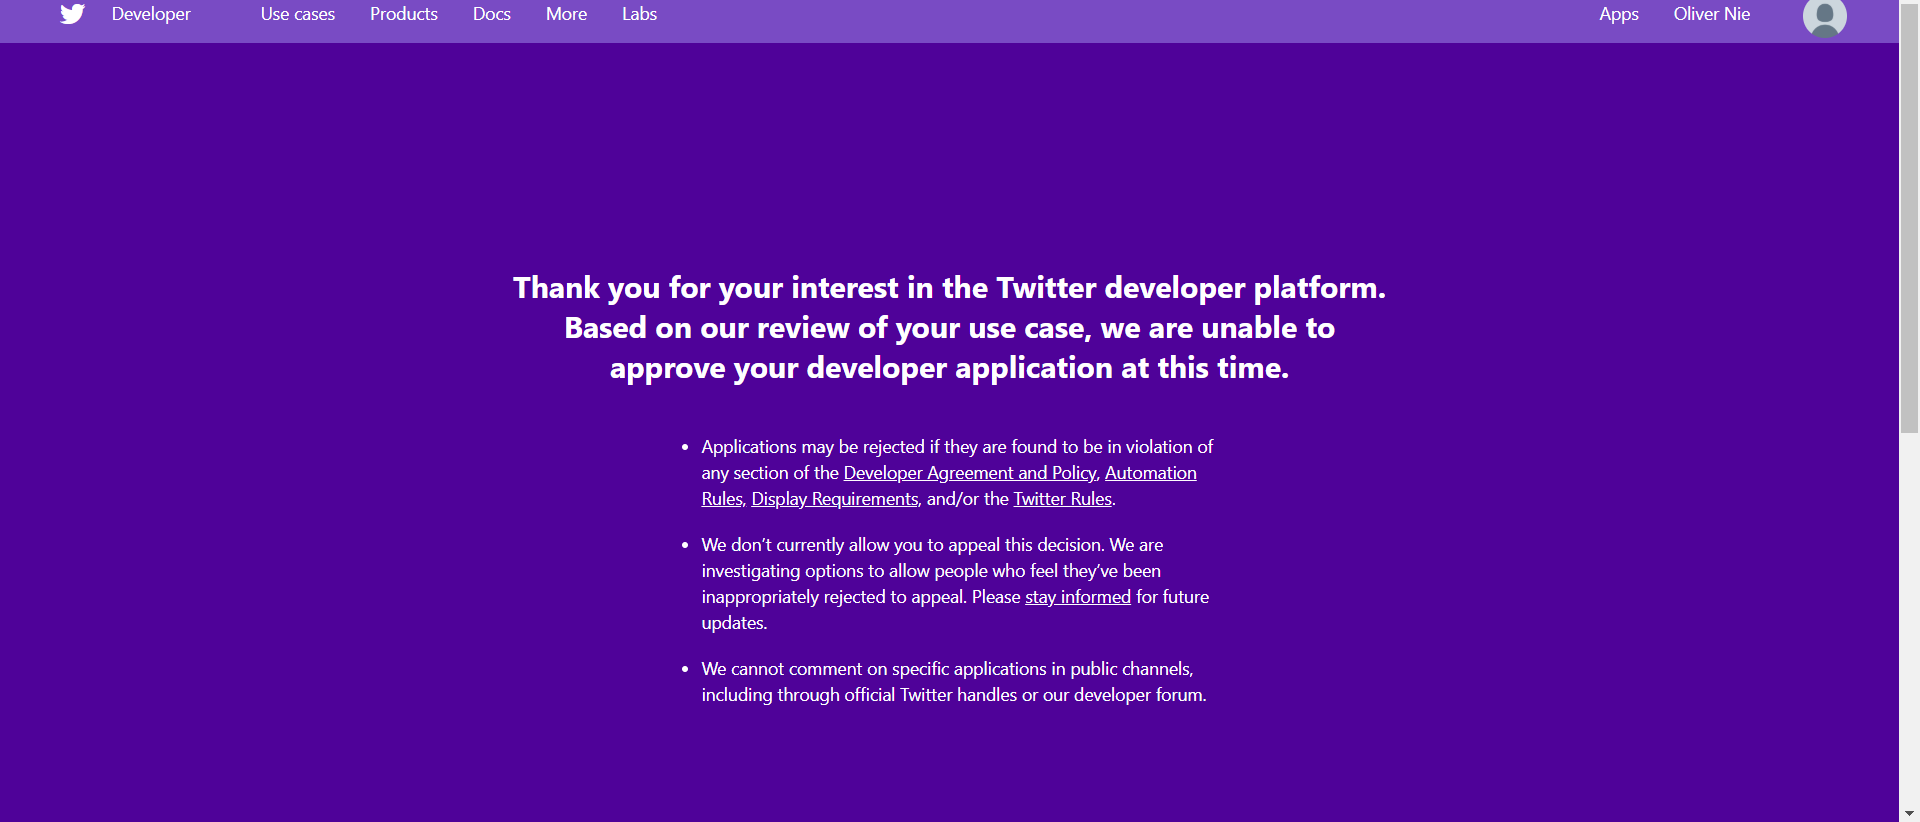Open the Display Requirements link

(x=835, y=499)
